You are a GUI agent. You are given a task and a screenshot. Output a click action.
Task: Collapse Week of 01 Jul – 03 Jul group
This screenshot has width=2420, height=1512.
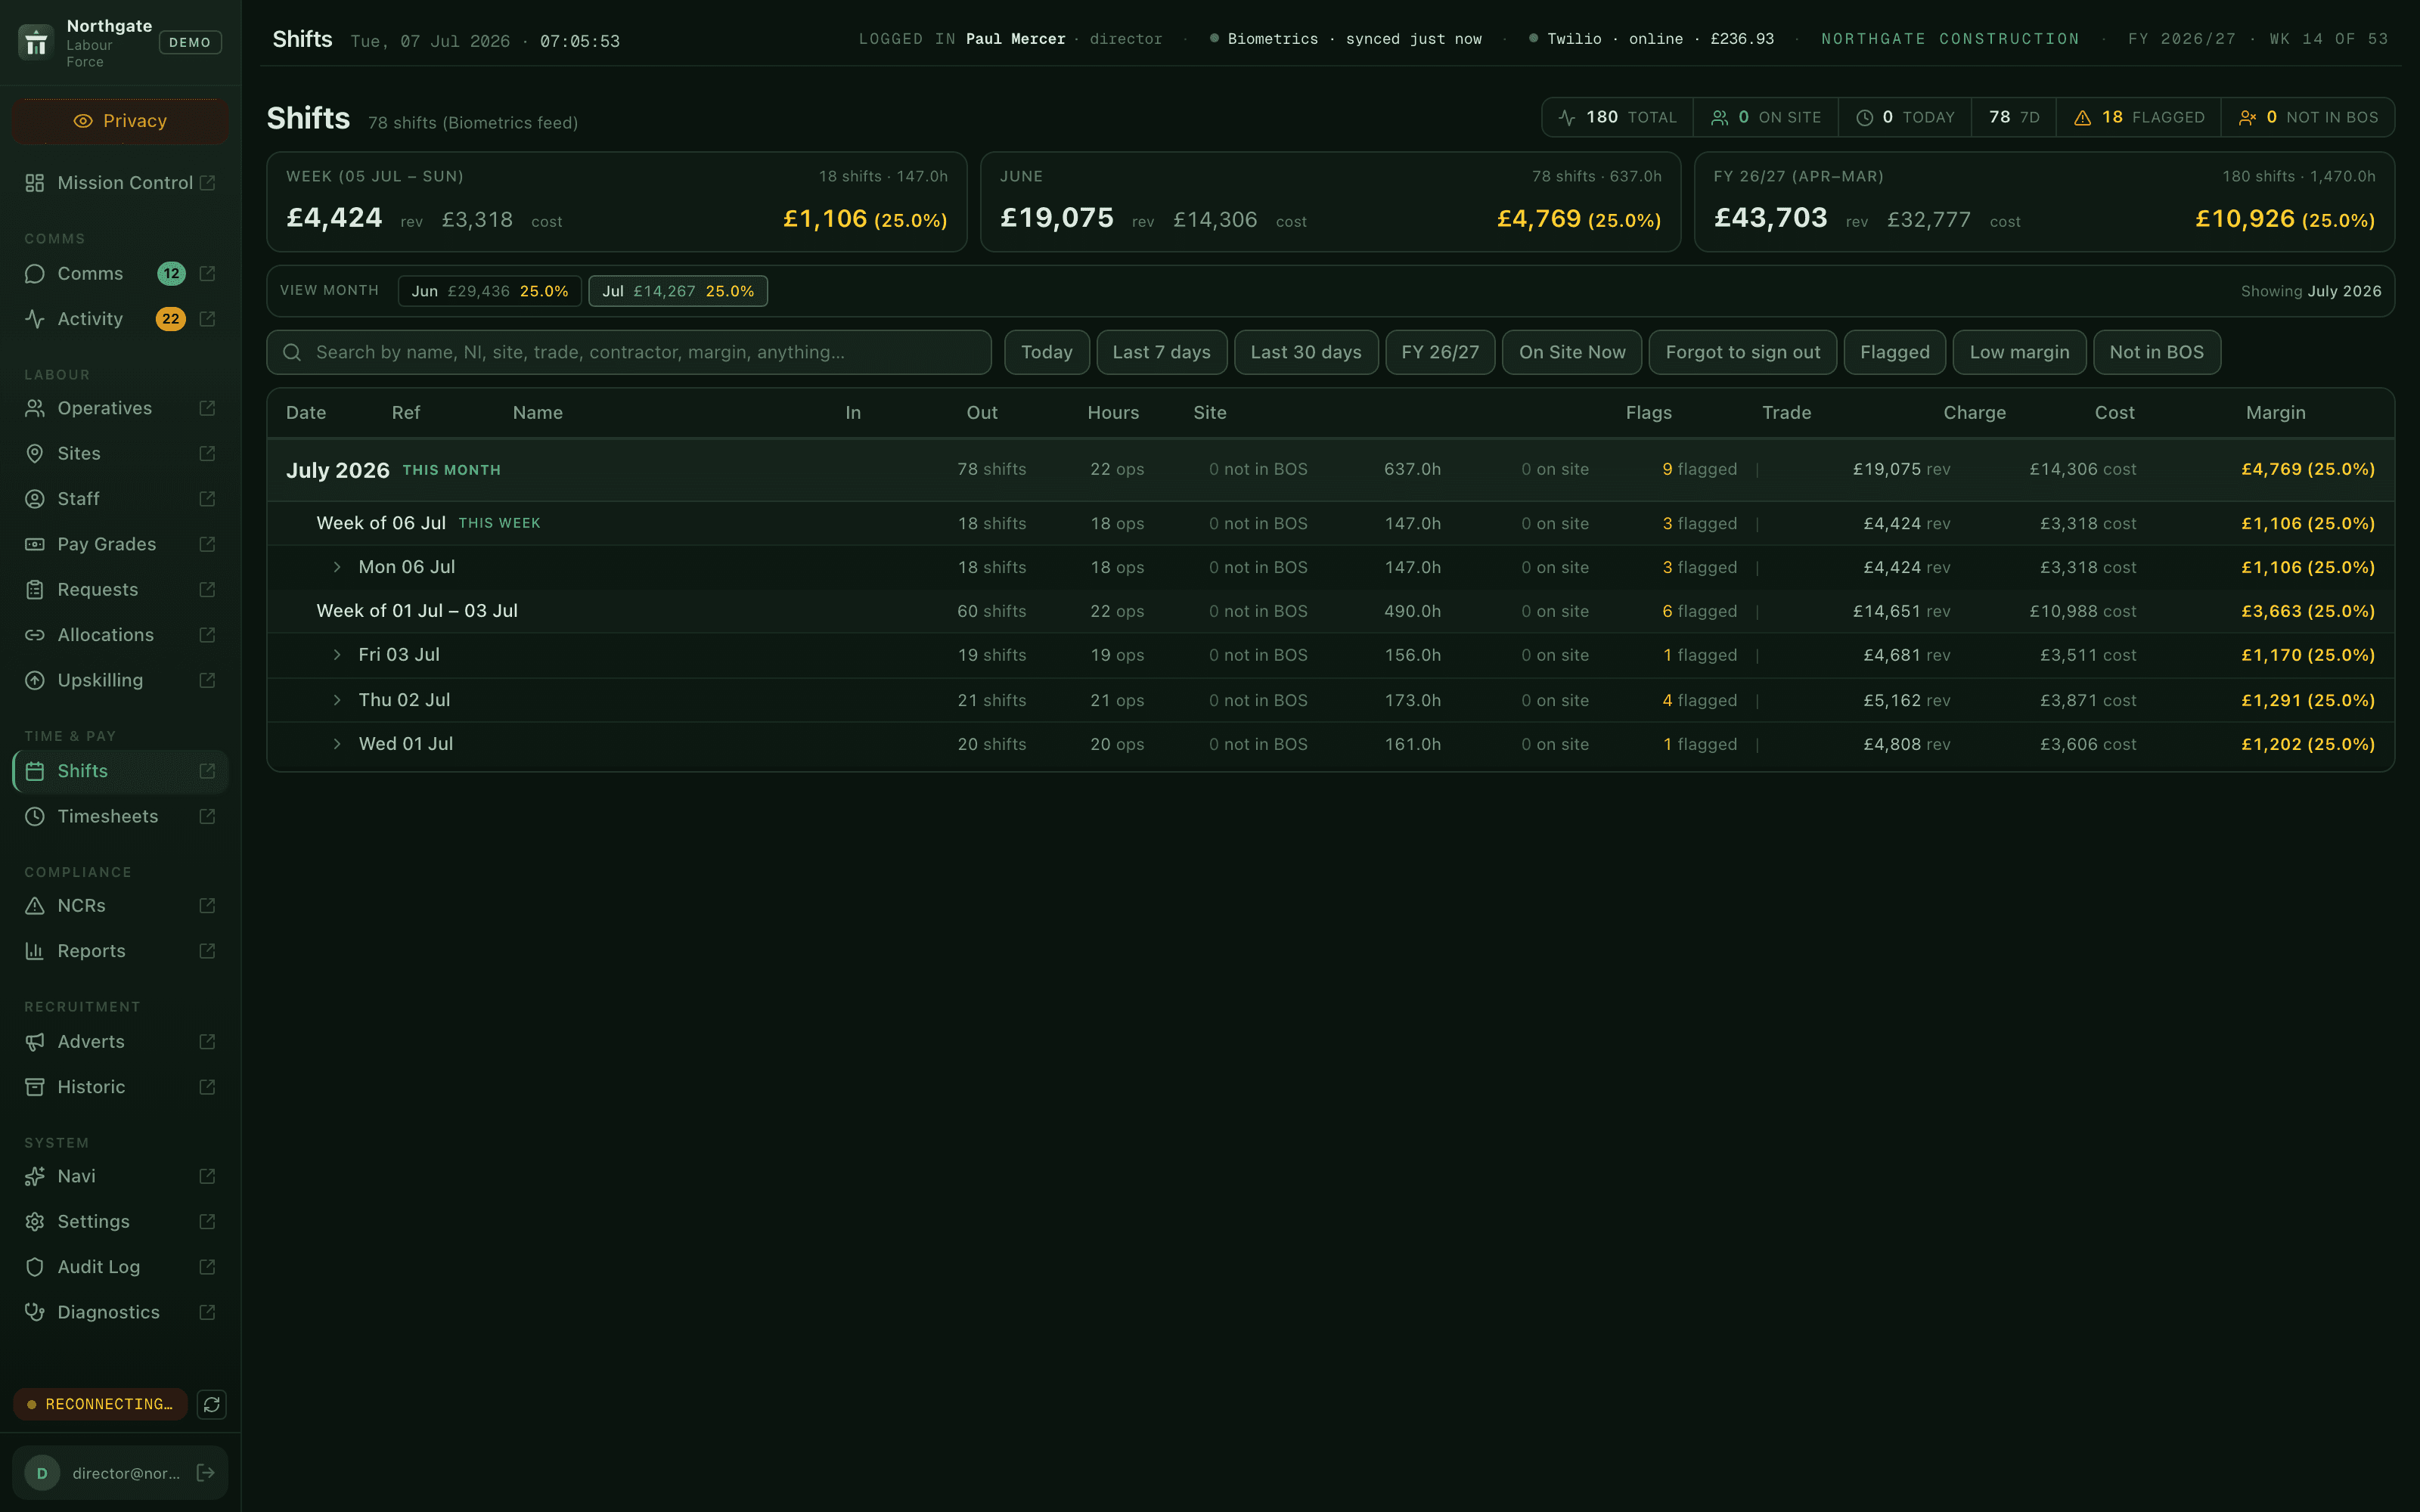(x=1330, y=611)
